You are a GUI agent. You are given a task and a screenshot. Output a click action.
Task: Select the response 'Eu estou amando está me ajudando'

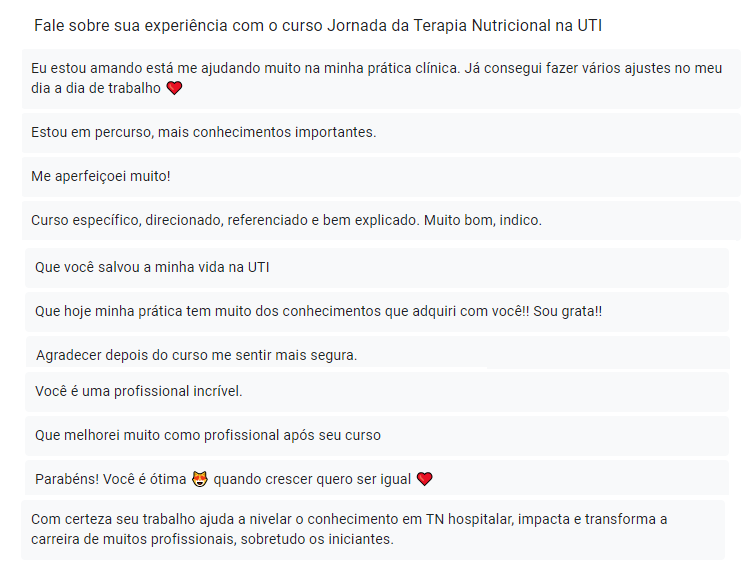click(381, 79)
